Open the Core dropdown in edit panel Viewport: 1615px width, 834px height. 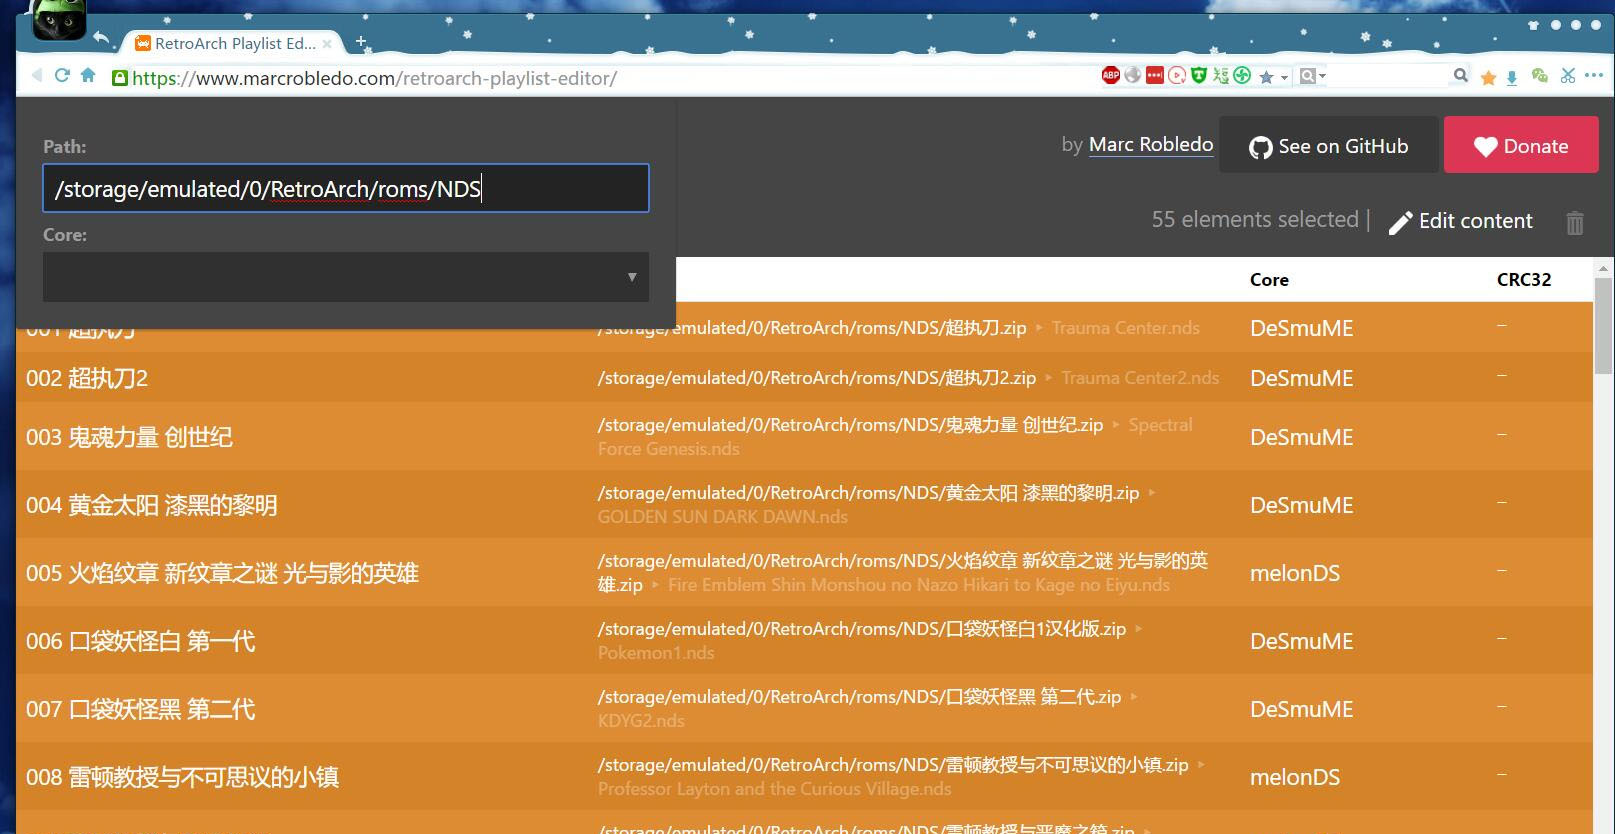click(x=346, y=277)
